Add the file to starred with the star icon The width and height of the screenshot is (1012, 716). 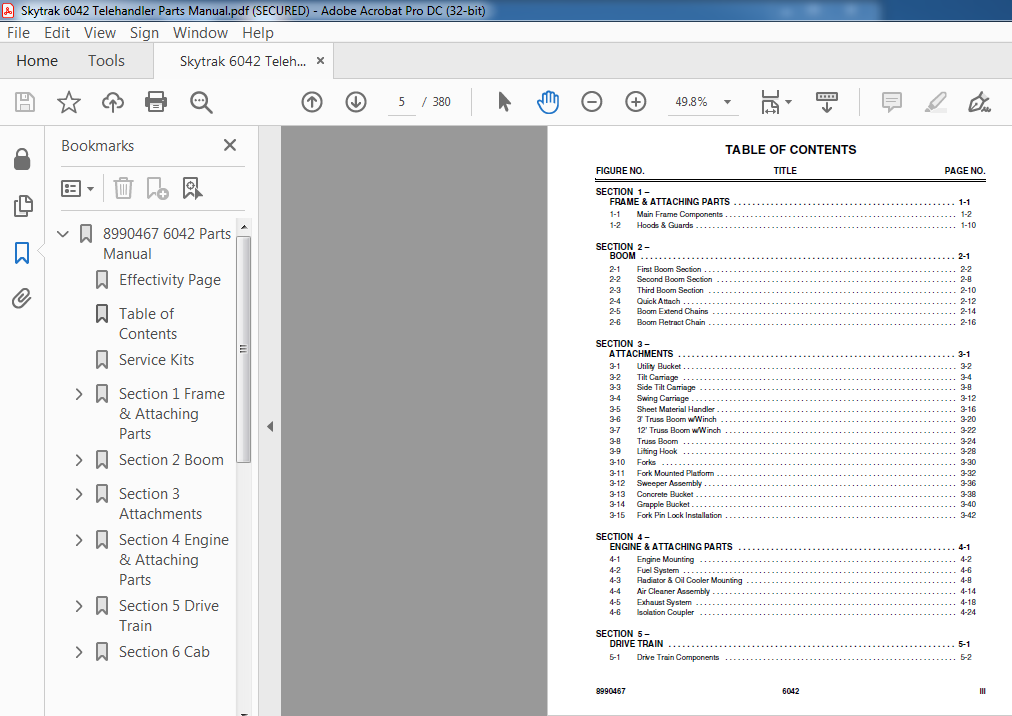(x=68, y=102)
